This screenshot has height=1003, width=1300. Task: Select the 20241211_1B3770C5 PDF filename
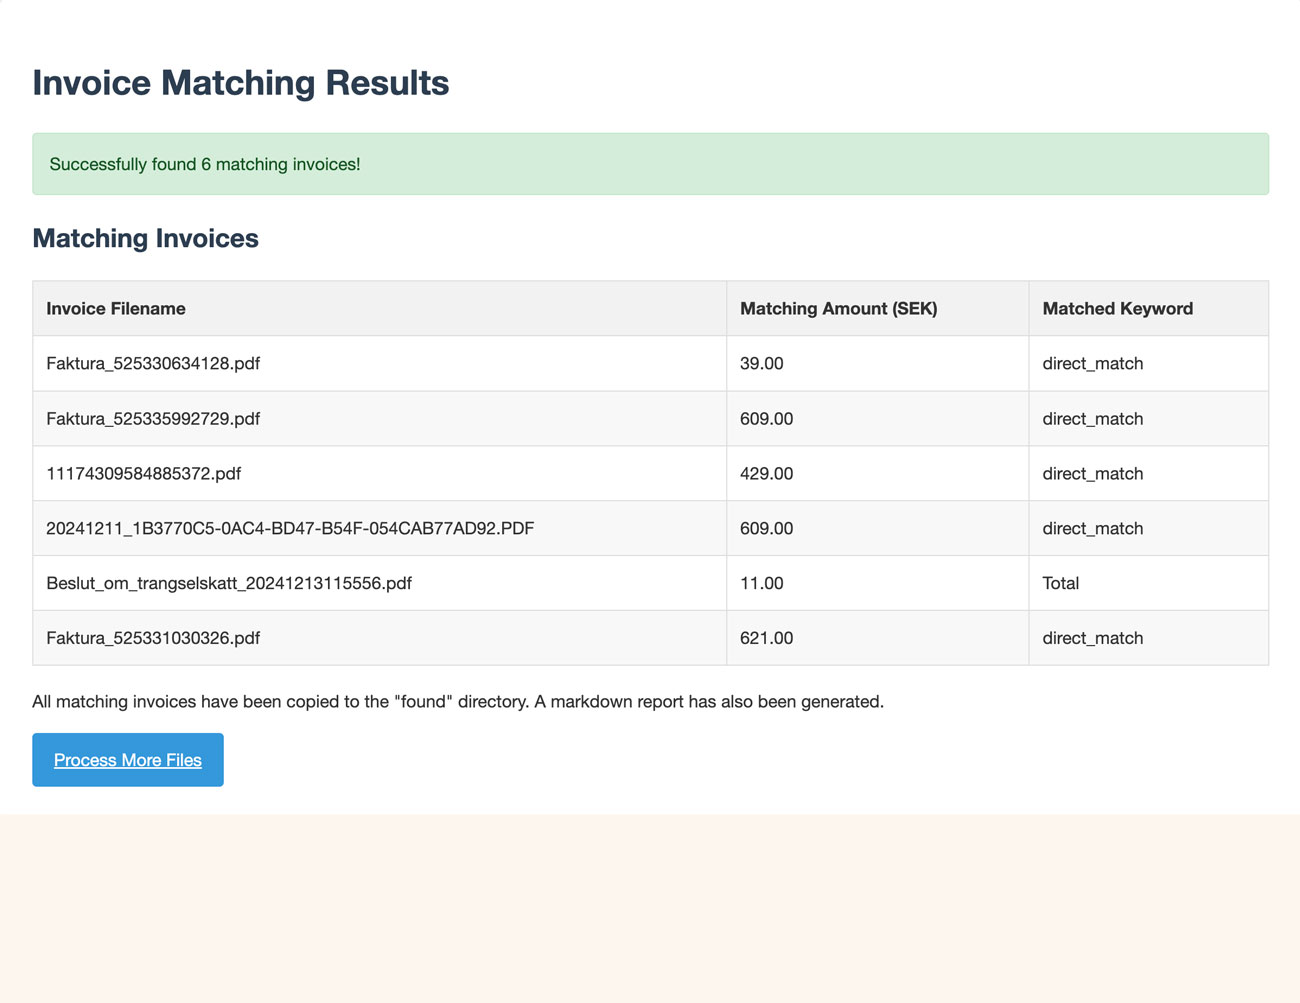tap(290, 529)
